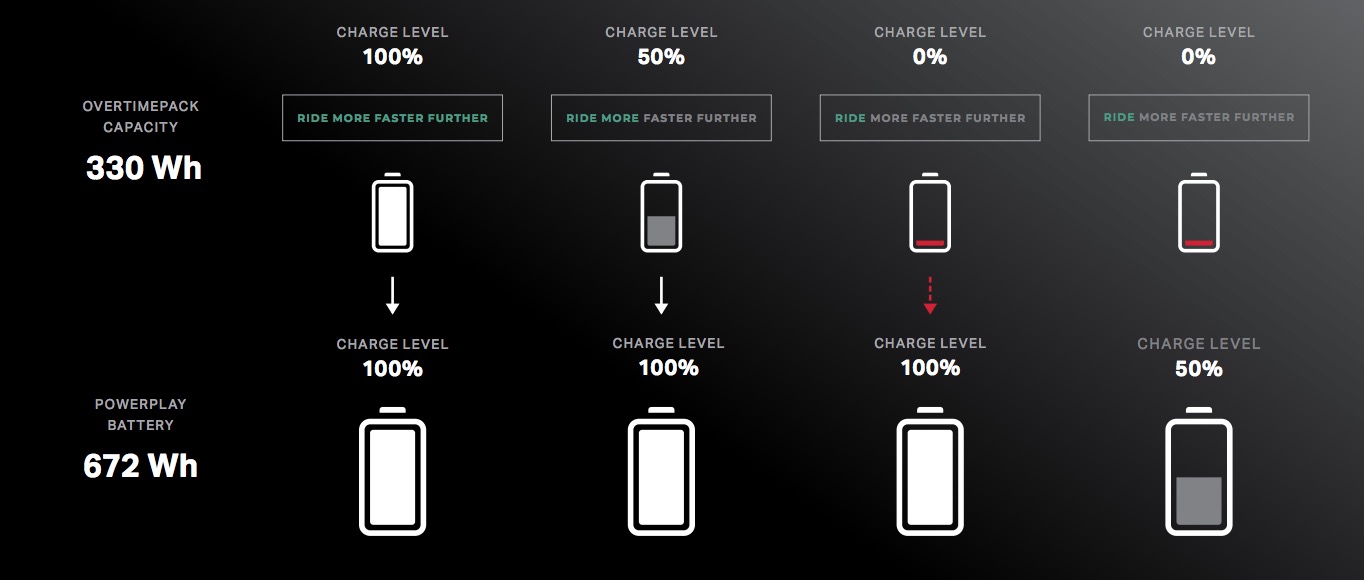Click the dimmest RIDE MORE FASTER FURTHER box
Image resolution: width=1364 pixels, height=580 pixels.
point(1198,118)
